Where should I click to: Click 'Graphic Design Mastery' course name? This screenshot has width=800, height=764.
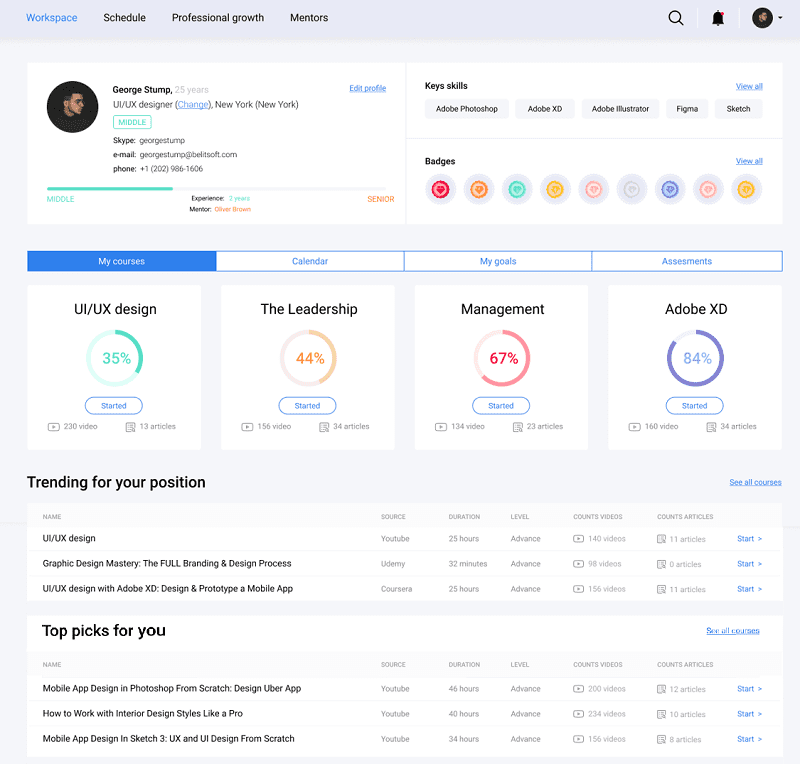pyautogui.click(x=167, y=563)
